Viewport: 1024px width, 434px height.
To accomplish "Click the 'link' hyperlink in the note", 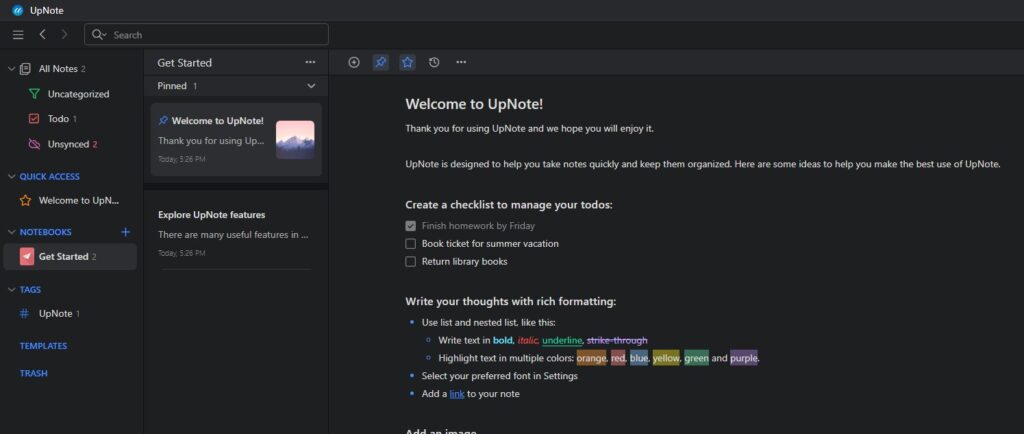I will 457,394.
